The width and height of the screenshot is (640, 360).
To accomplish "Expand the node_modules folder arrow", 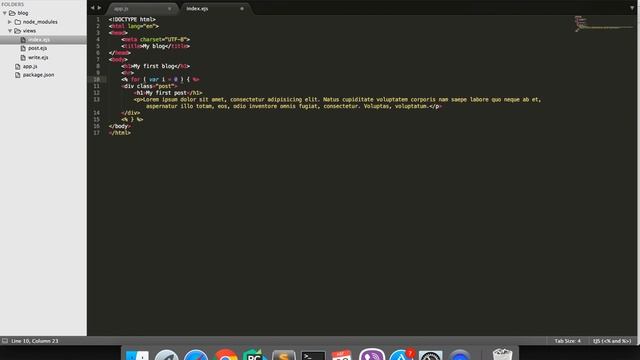I will (x=10, y=22).
